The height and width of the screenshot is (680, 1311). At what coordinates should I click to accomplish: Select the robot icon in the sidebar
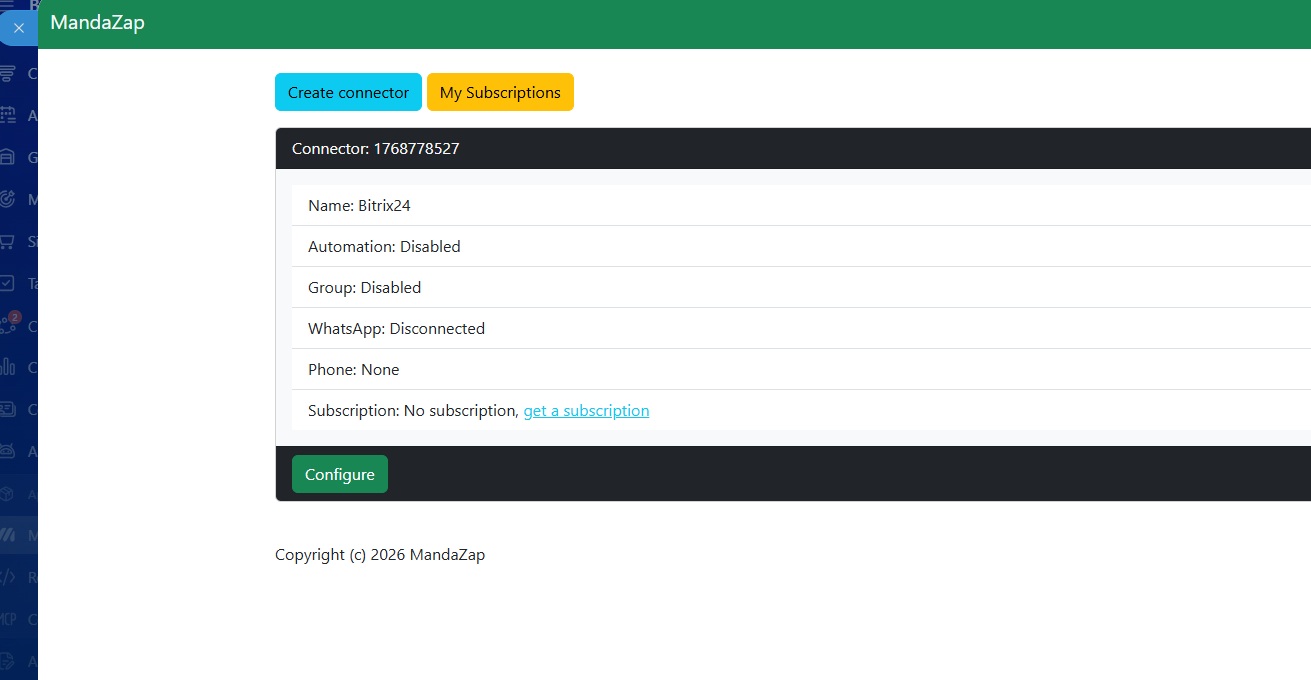[8, 451]
